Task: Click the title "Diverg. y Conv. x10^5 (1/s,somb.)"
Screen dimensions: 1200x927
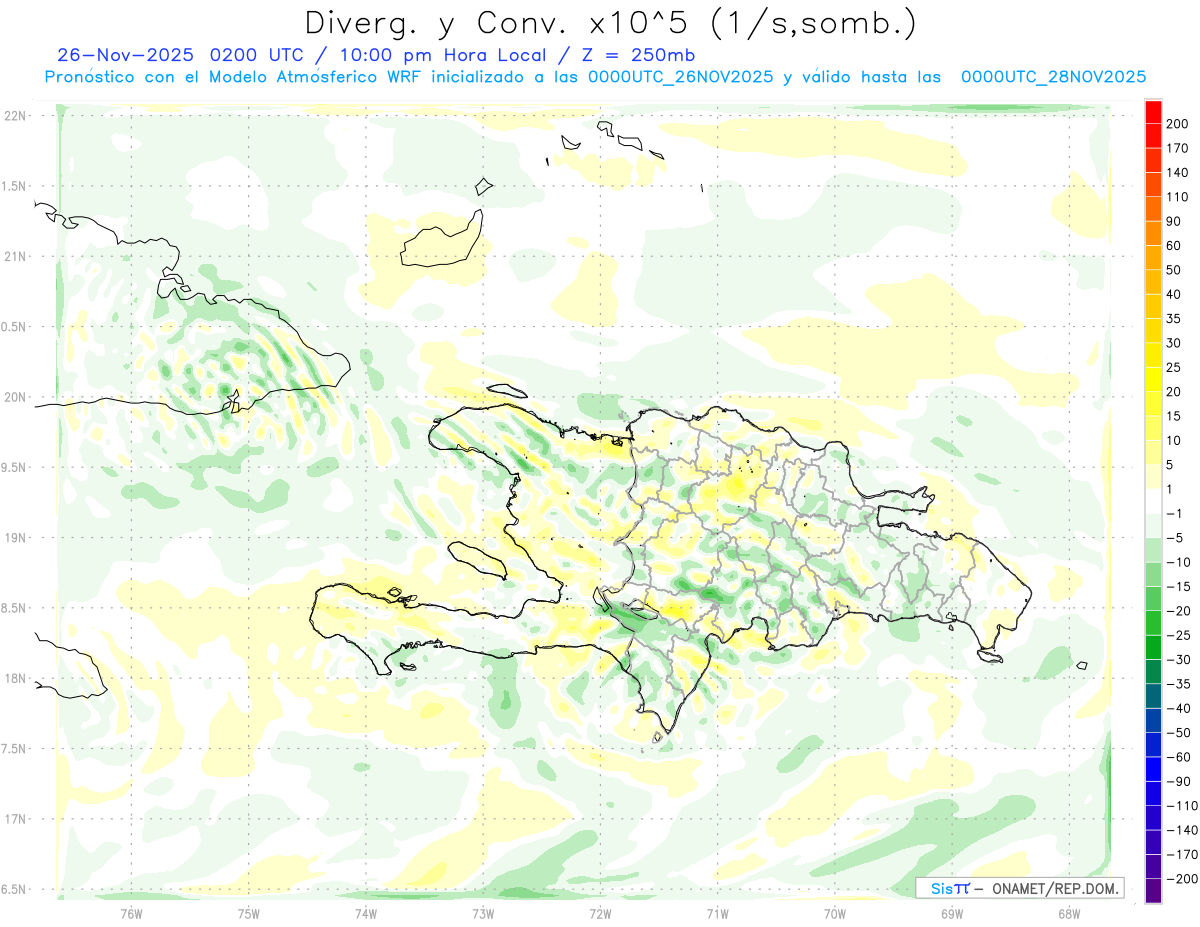Action: (x=610, y=23)
